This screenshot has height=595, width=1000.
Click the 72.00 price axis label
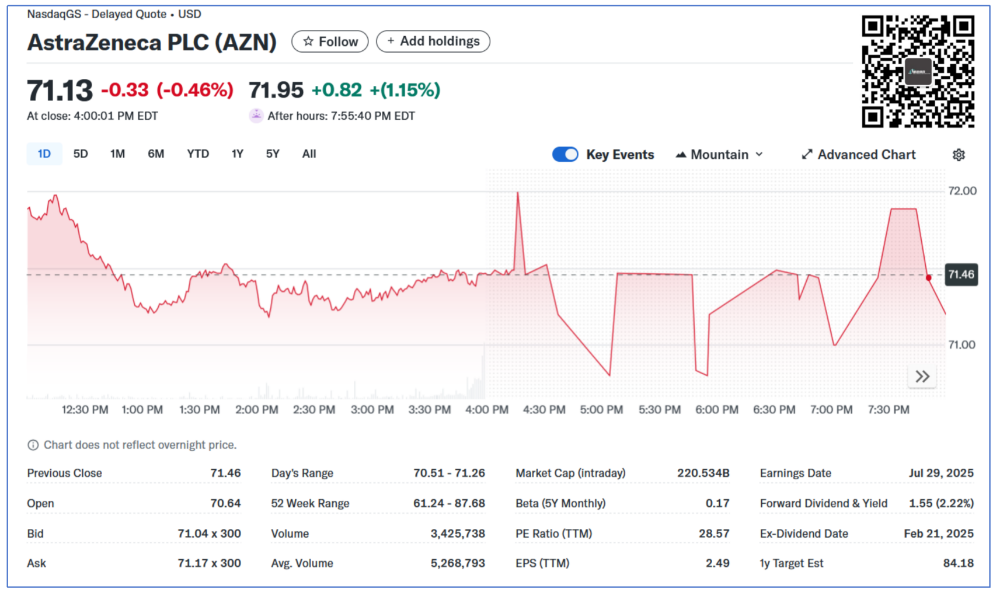click(x=962, y=191)
